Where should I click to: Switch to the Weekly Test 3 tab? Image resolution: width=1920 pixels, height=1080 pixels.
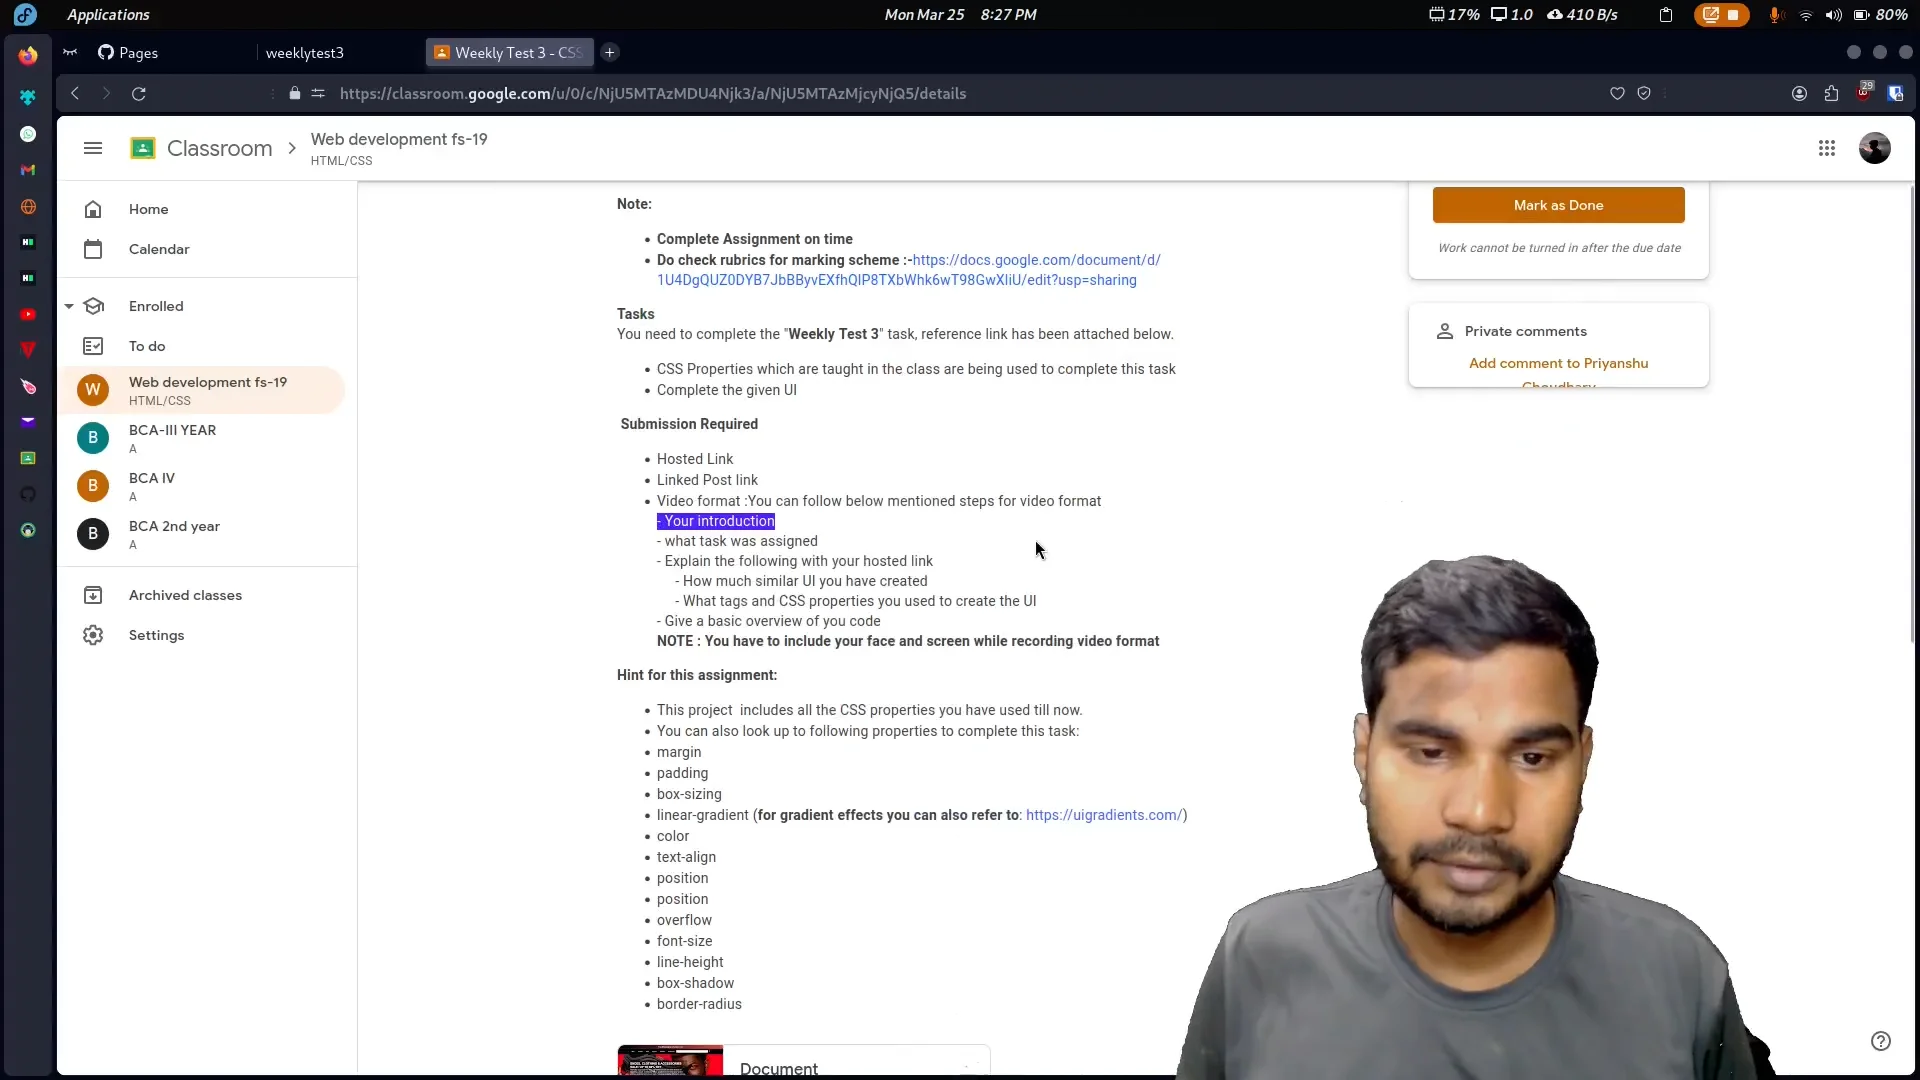pyautogui.click(x=510, y=52)
